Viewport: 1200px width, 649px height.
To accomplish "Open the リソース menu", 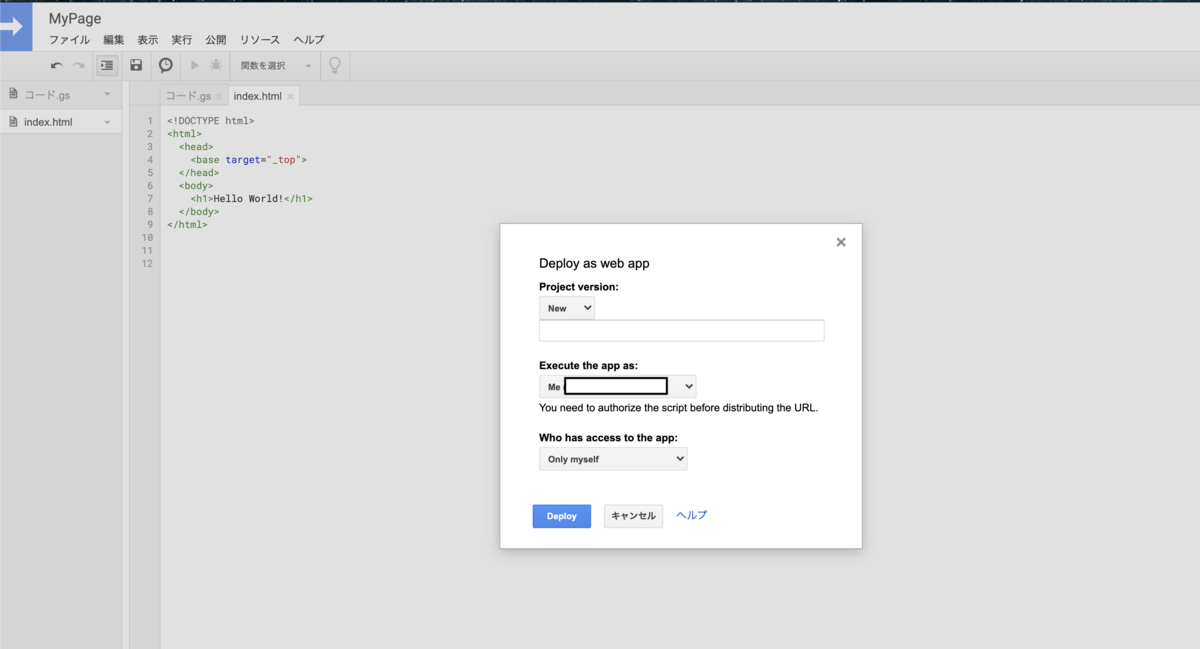I will [260, 40].
